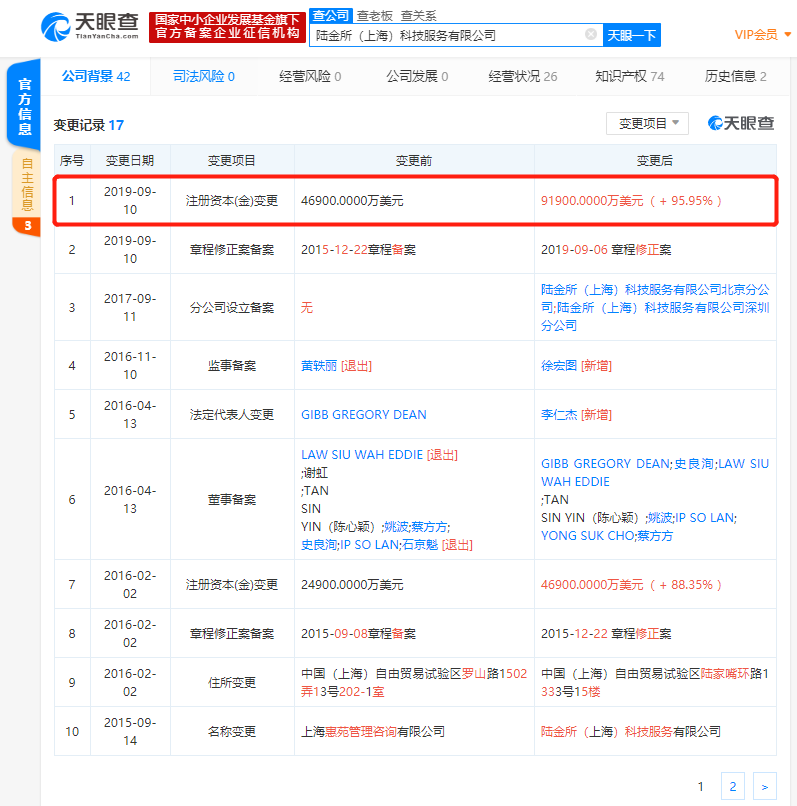Expand the 变更项目 filter dropdown
The height and width of the screenshot is (806, 797).
pos(647,123)
